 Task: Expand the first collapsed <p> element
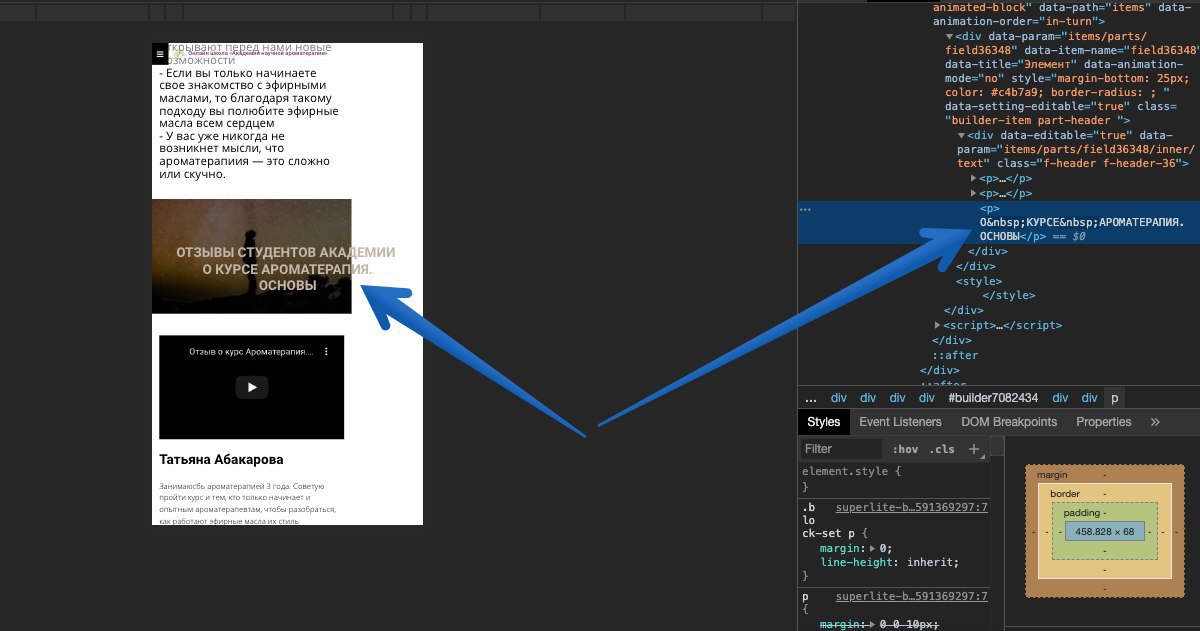[975, 178]
